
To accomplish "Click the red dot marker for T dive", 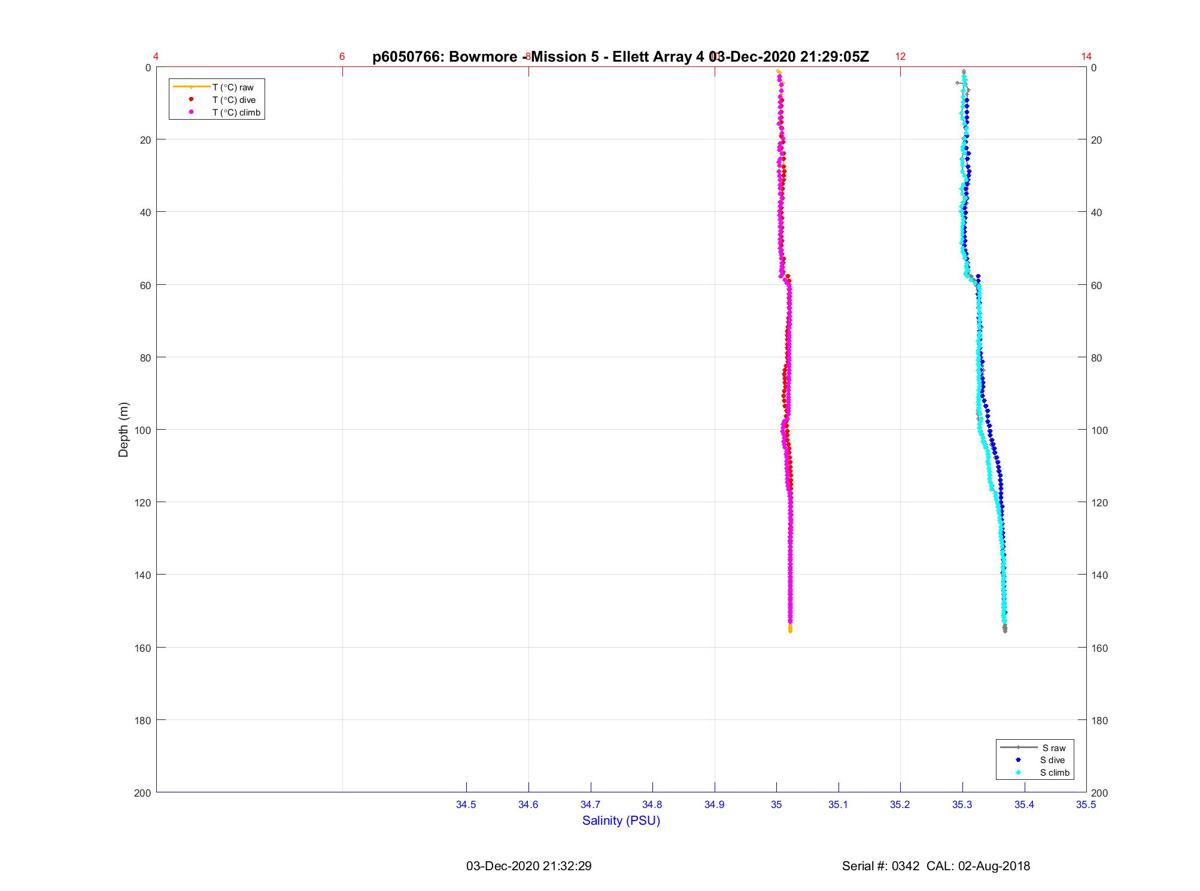I will tap(191, 100).
